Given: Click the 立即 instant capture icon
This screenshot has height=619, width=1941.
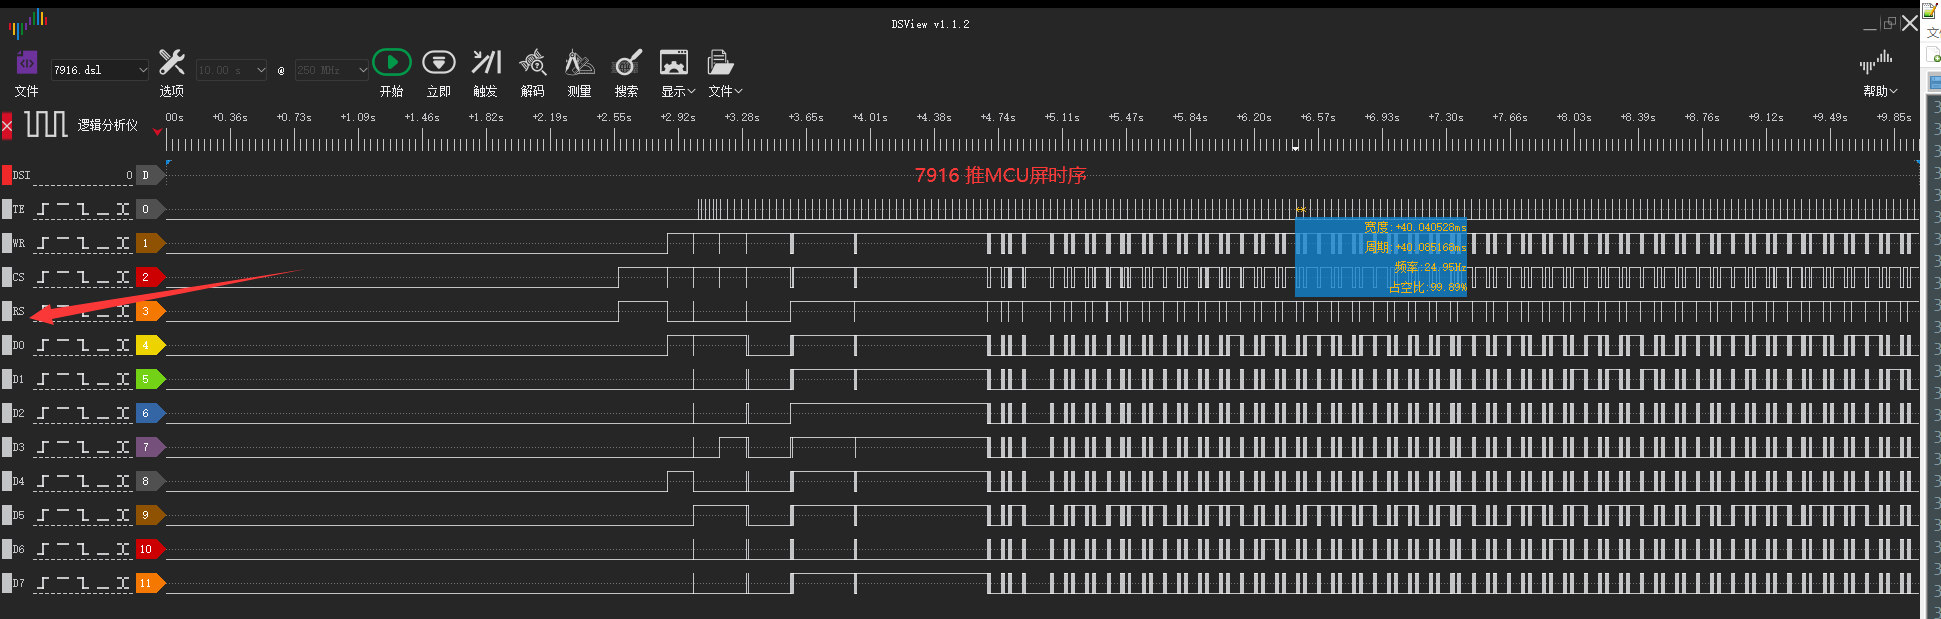Looking at the screenshot, I should tap(439, 62).
